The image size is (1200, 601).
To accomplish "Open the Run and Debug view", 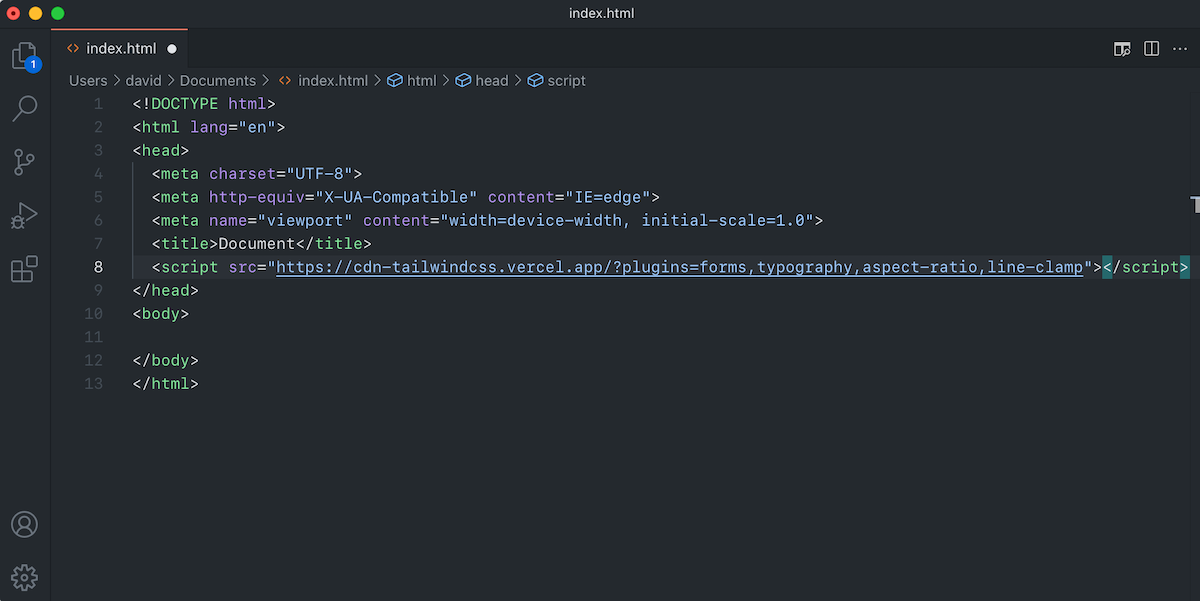I will point(24,215).
